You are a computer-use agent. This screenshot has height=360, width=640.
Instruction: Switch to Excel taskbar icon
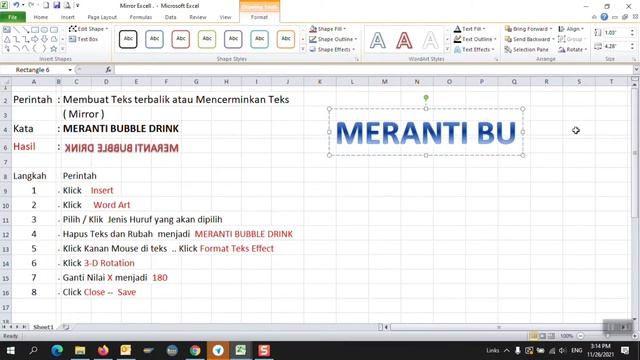[241, 351]
